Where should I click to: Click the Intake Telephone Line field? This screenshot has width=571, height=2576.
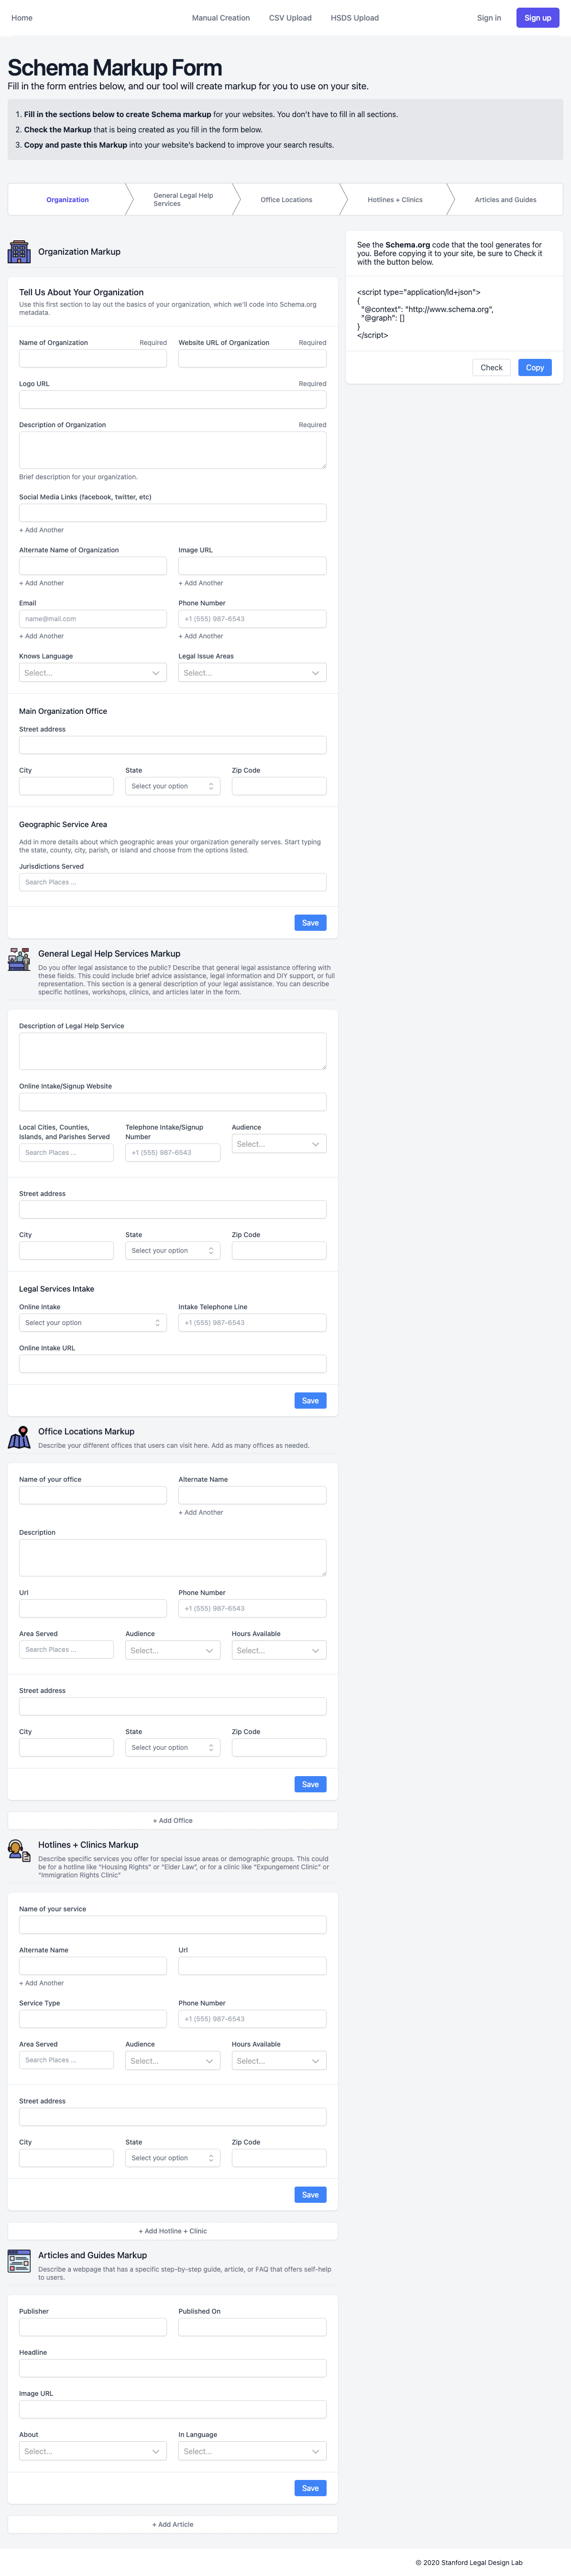point(252,1323)
